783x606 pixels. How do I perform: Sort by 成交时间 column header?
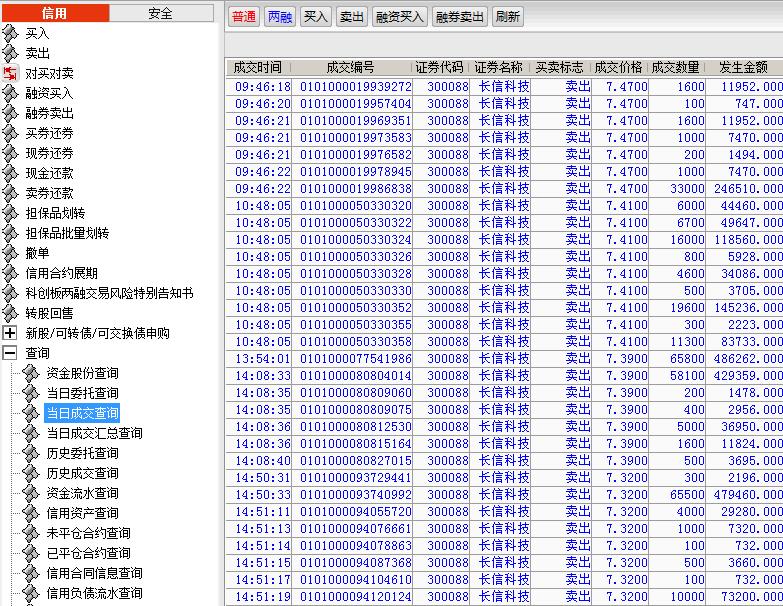click(258, 67)
